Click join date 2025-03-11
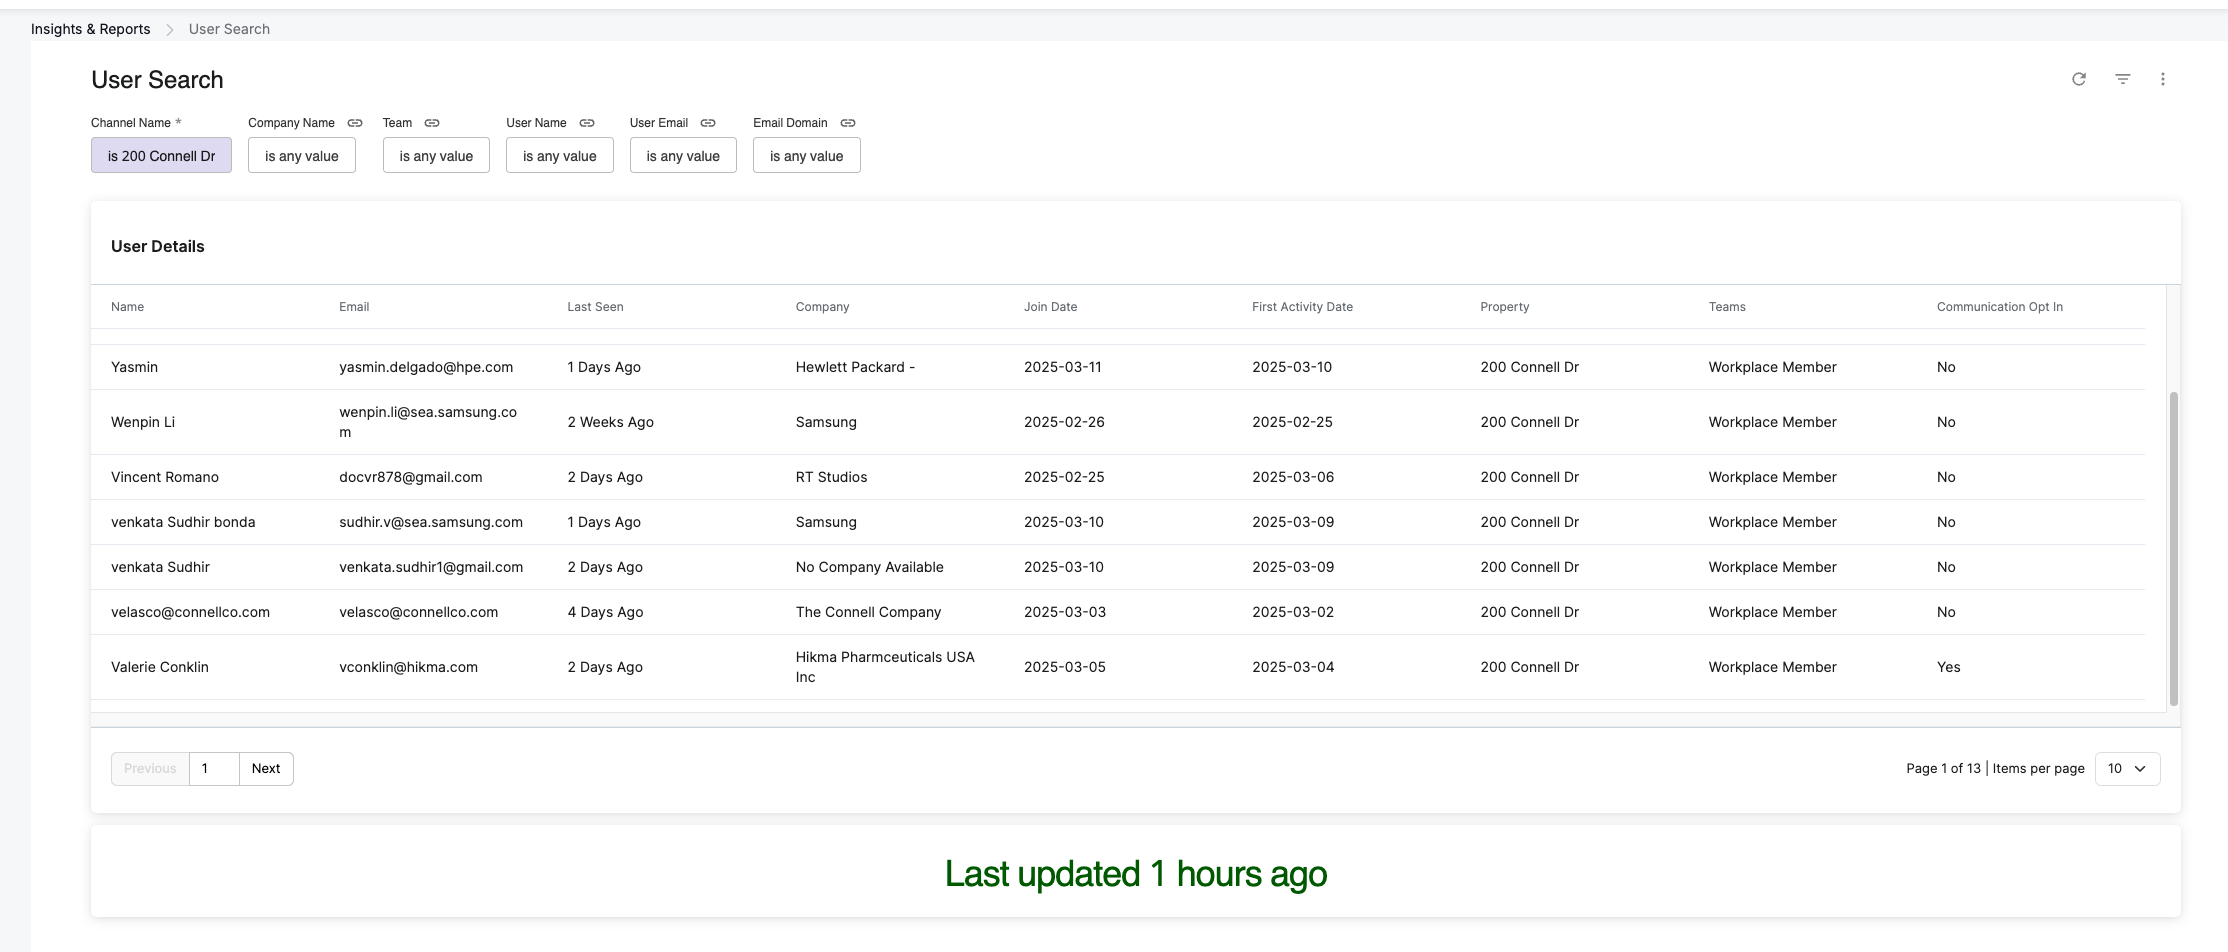This screenshot has height=952, width=2228. click(1062, 367)
